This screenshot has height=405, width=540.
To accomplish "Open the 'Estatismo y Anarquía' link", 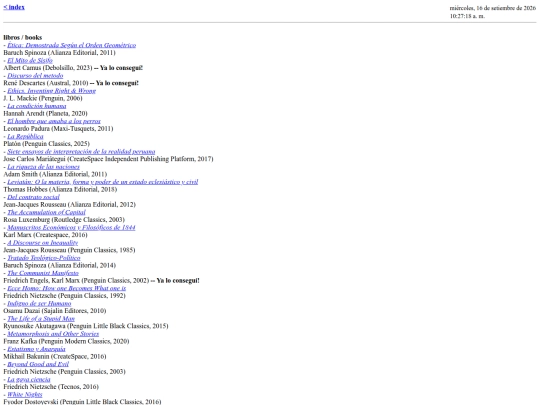I will click(36, 349).
